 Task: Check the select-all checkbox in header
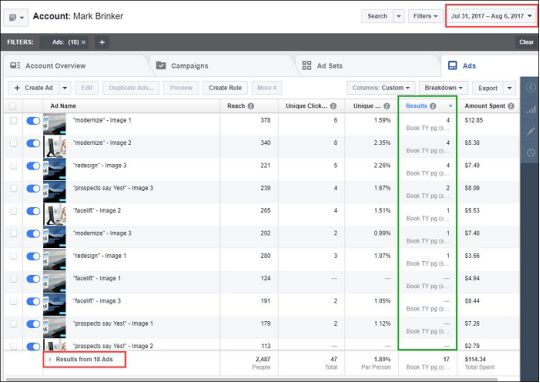pyautogui.click(x=12, y=106)
